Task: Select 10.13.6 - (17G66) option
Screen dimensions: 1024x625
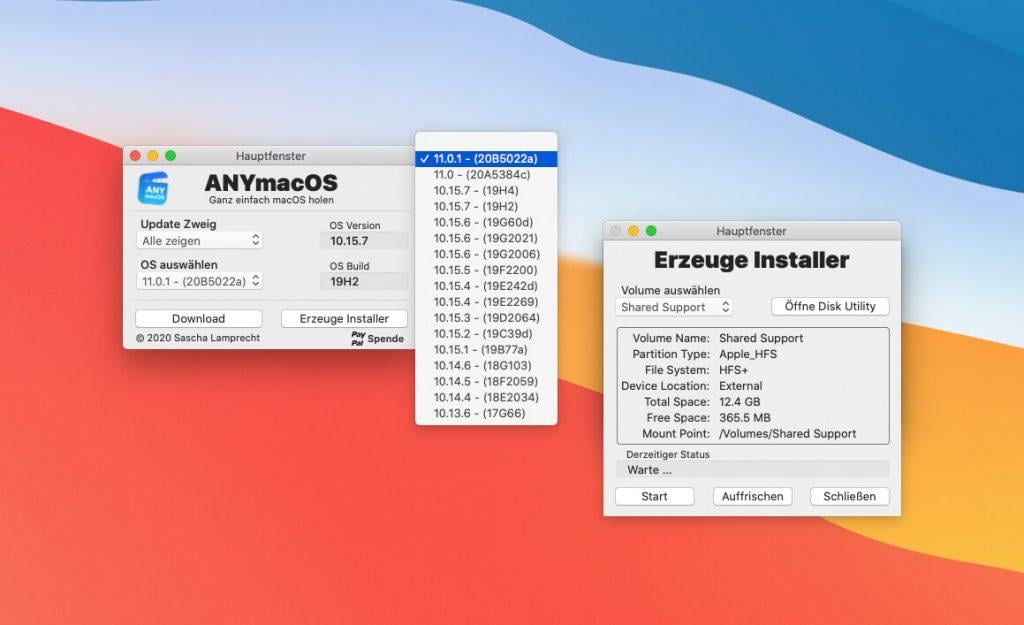Action: pos(486,413)
